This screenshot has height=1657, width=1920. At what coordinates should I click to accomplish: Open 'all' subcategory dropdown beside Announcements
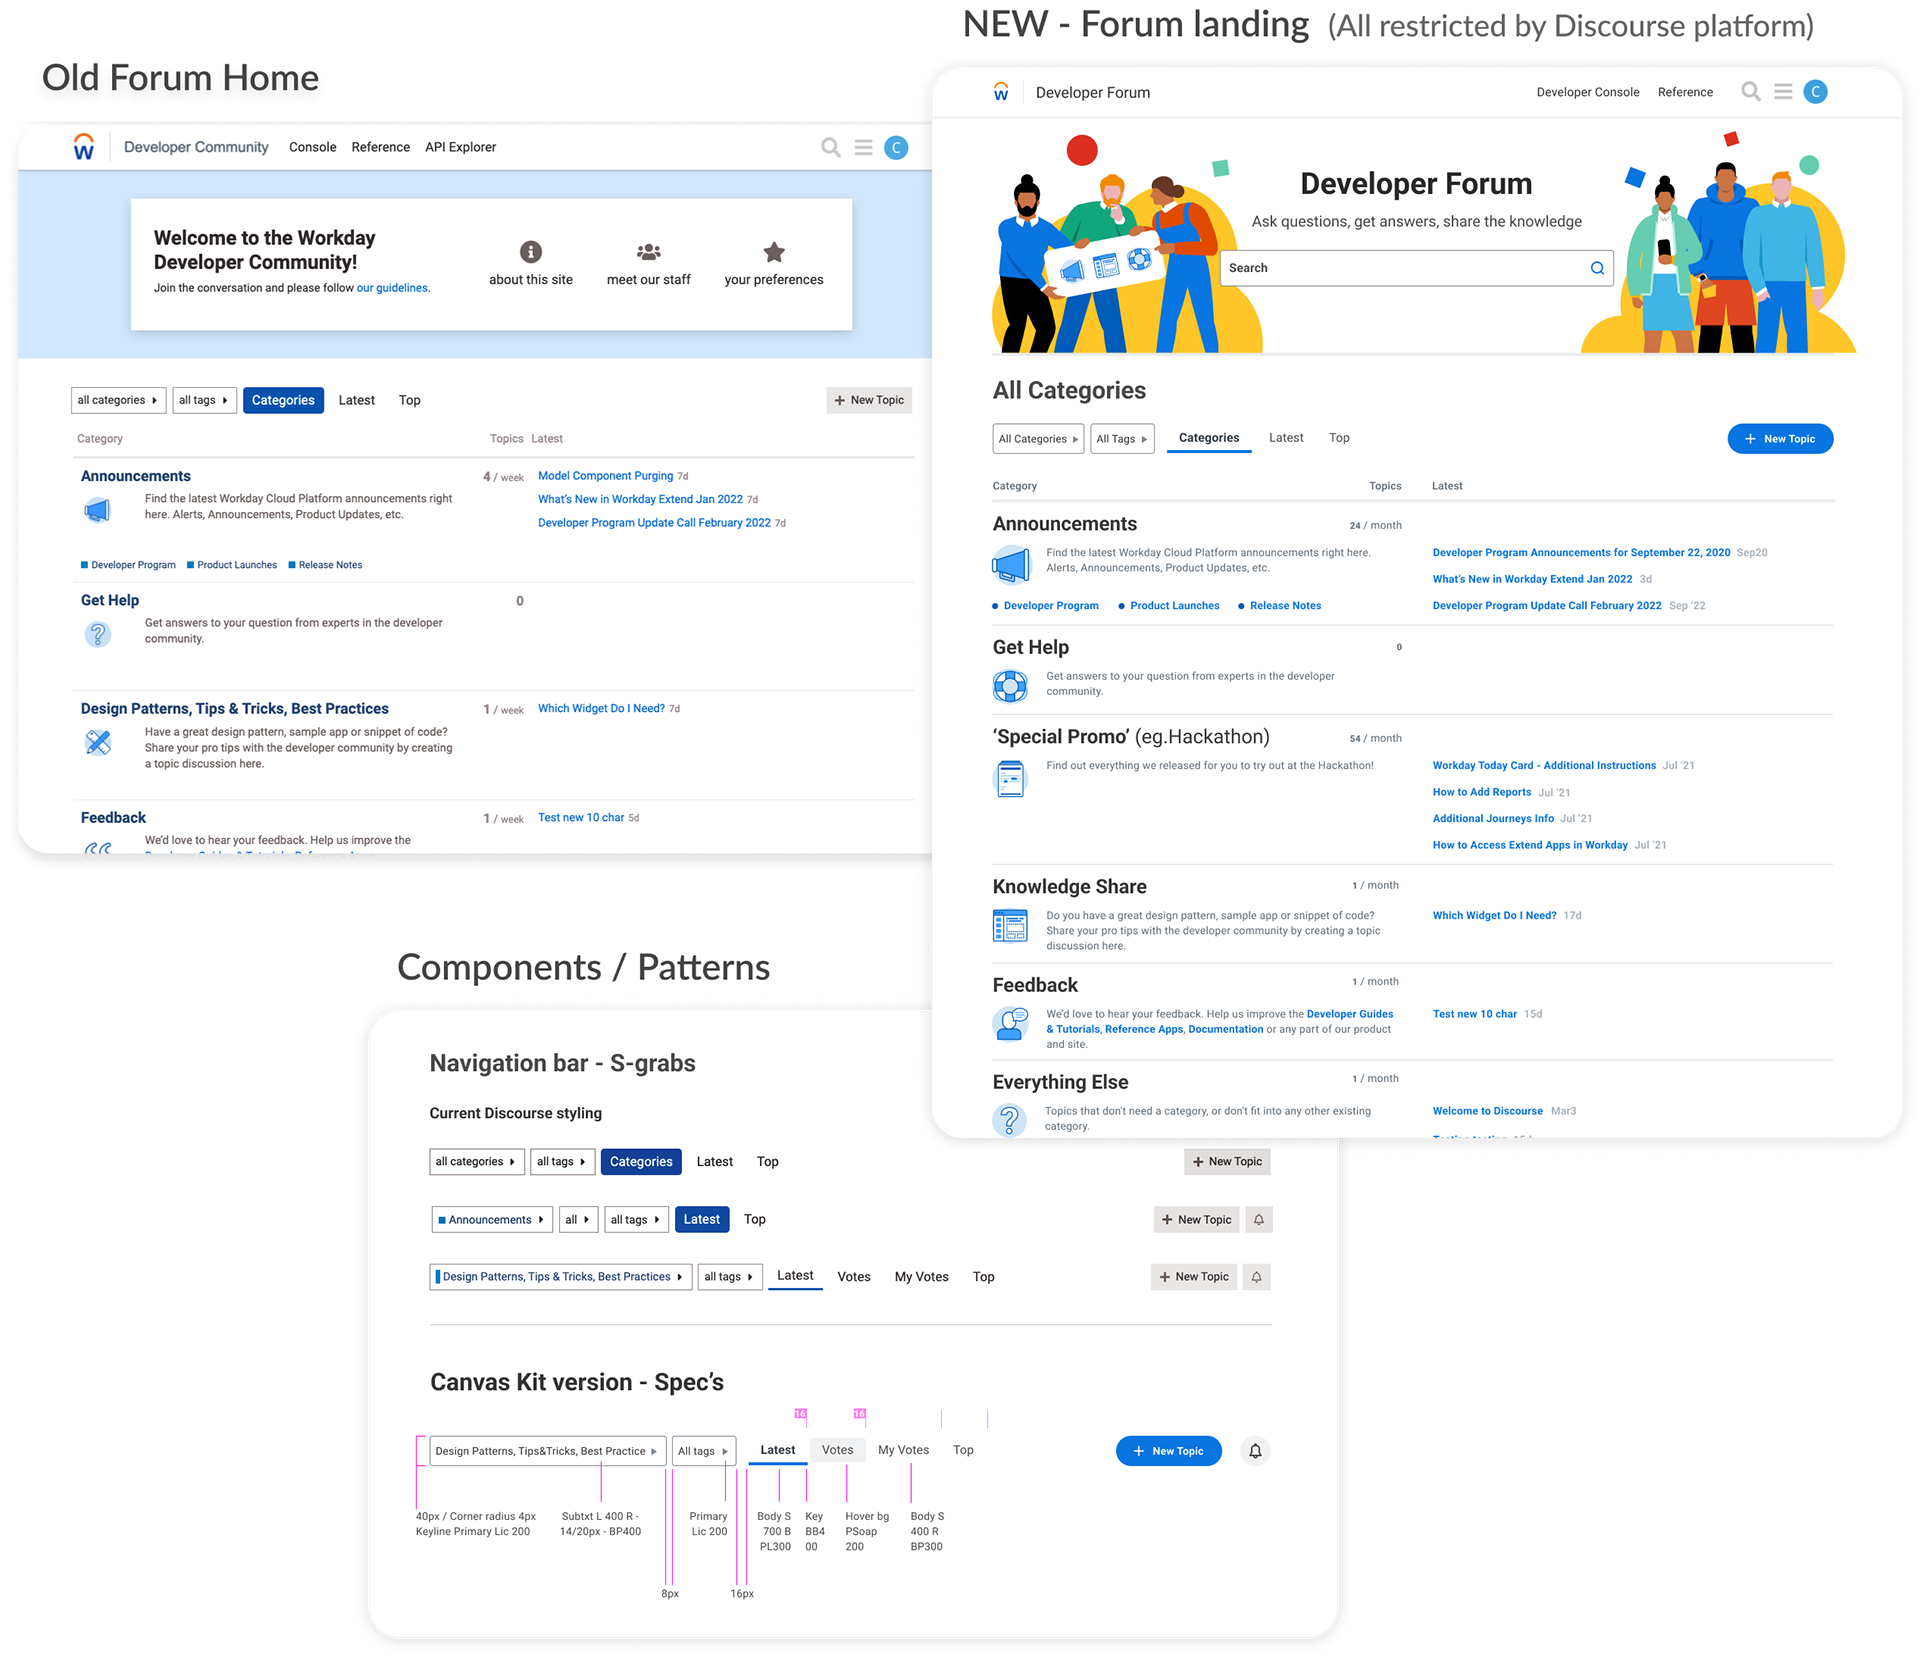577,1220
